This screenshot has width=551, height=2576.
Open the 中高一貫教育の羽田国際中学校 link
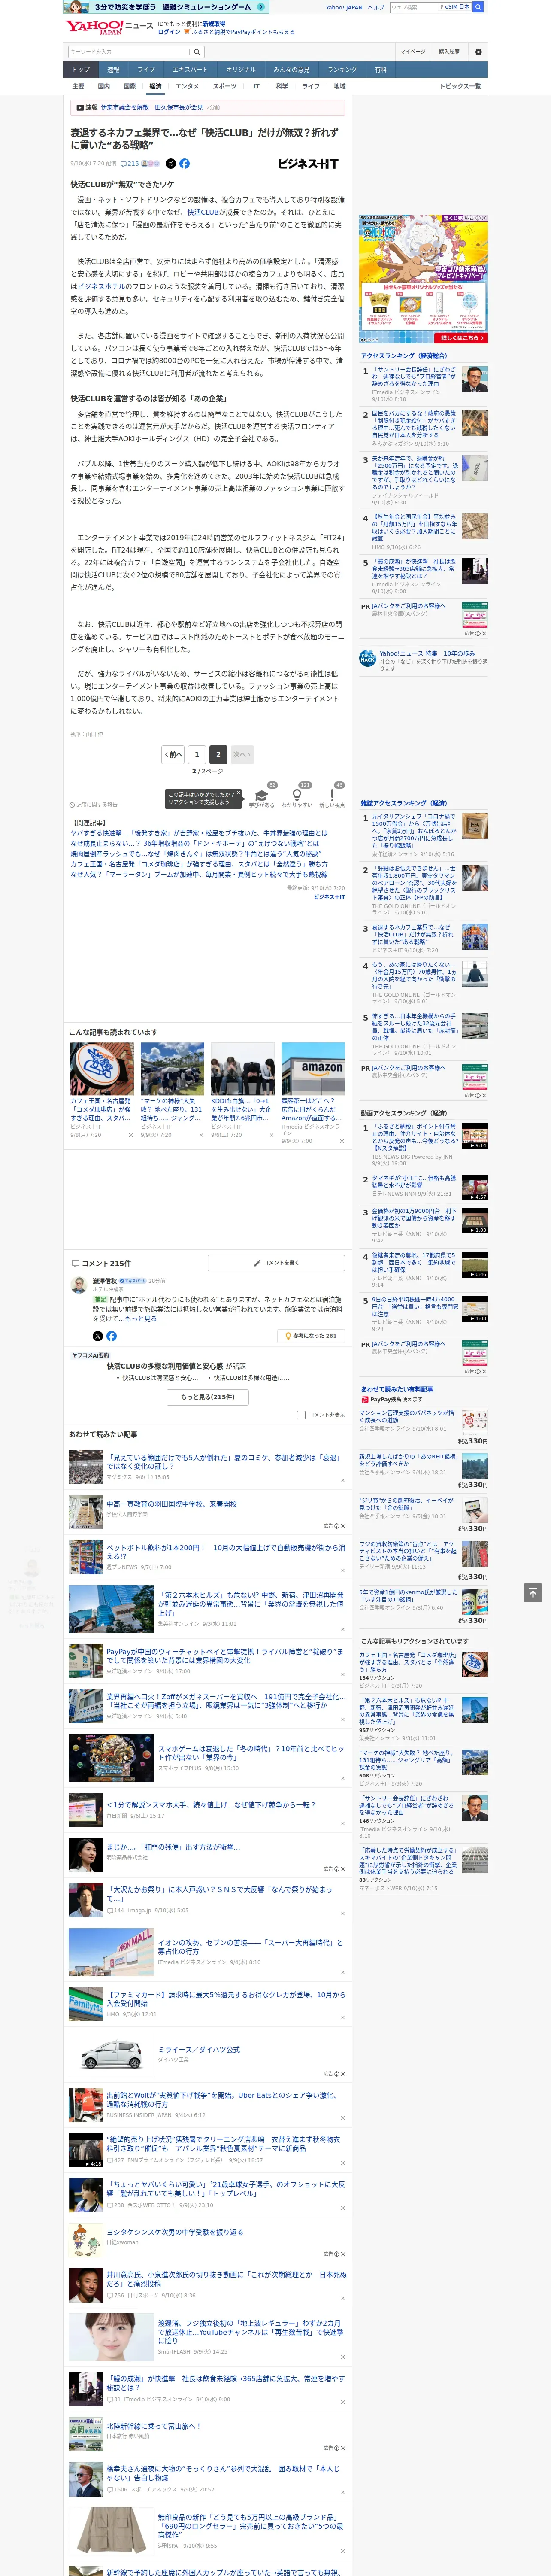pos(172,1504)
